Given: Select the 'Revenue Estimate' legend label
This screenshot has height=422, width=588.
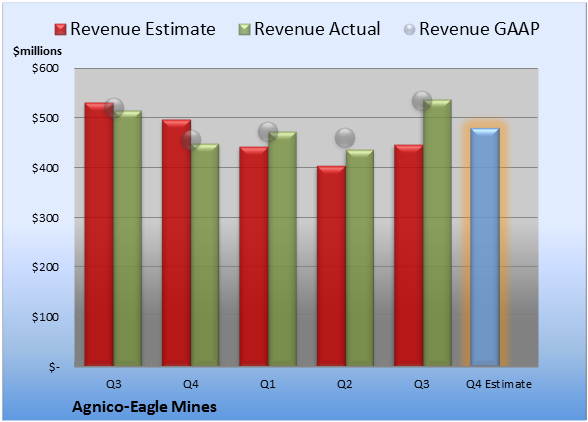Looking at the screenshot, I should click(143, 29).
